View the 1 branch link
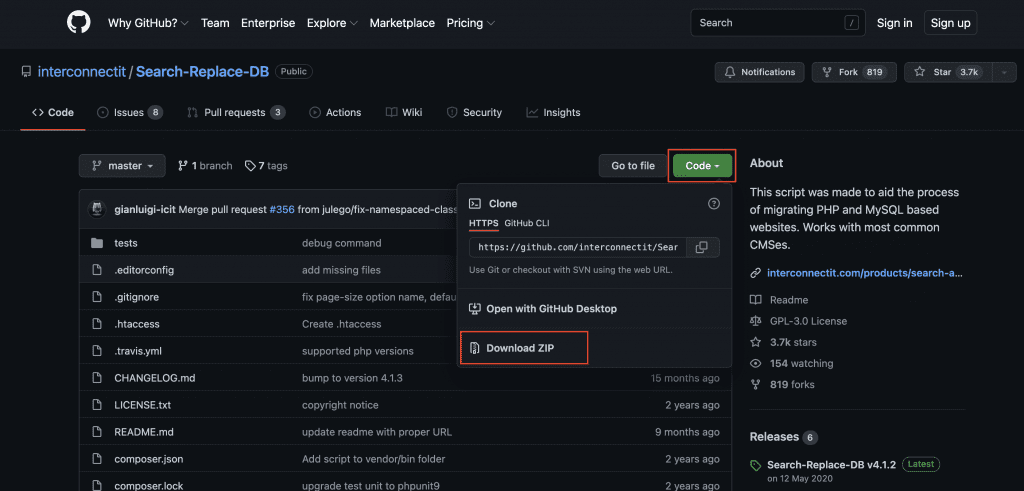This screenshot has width=1024, height=491. (205, 166)
